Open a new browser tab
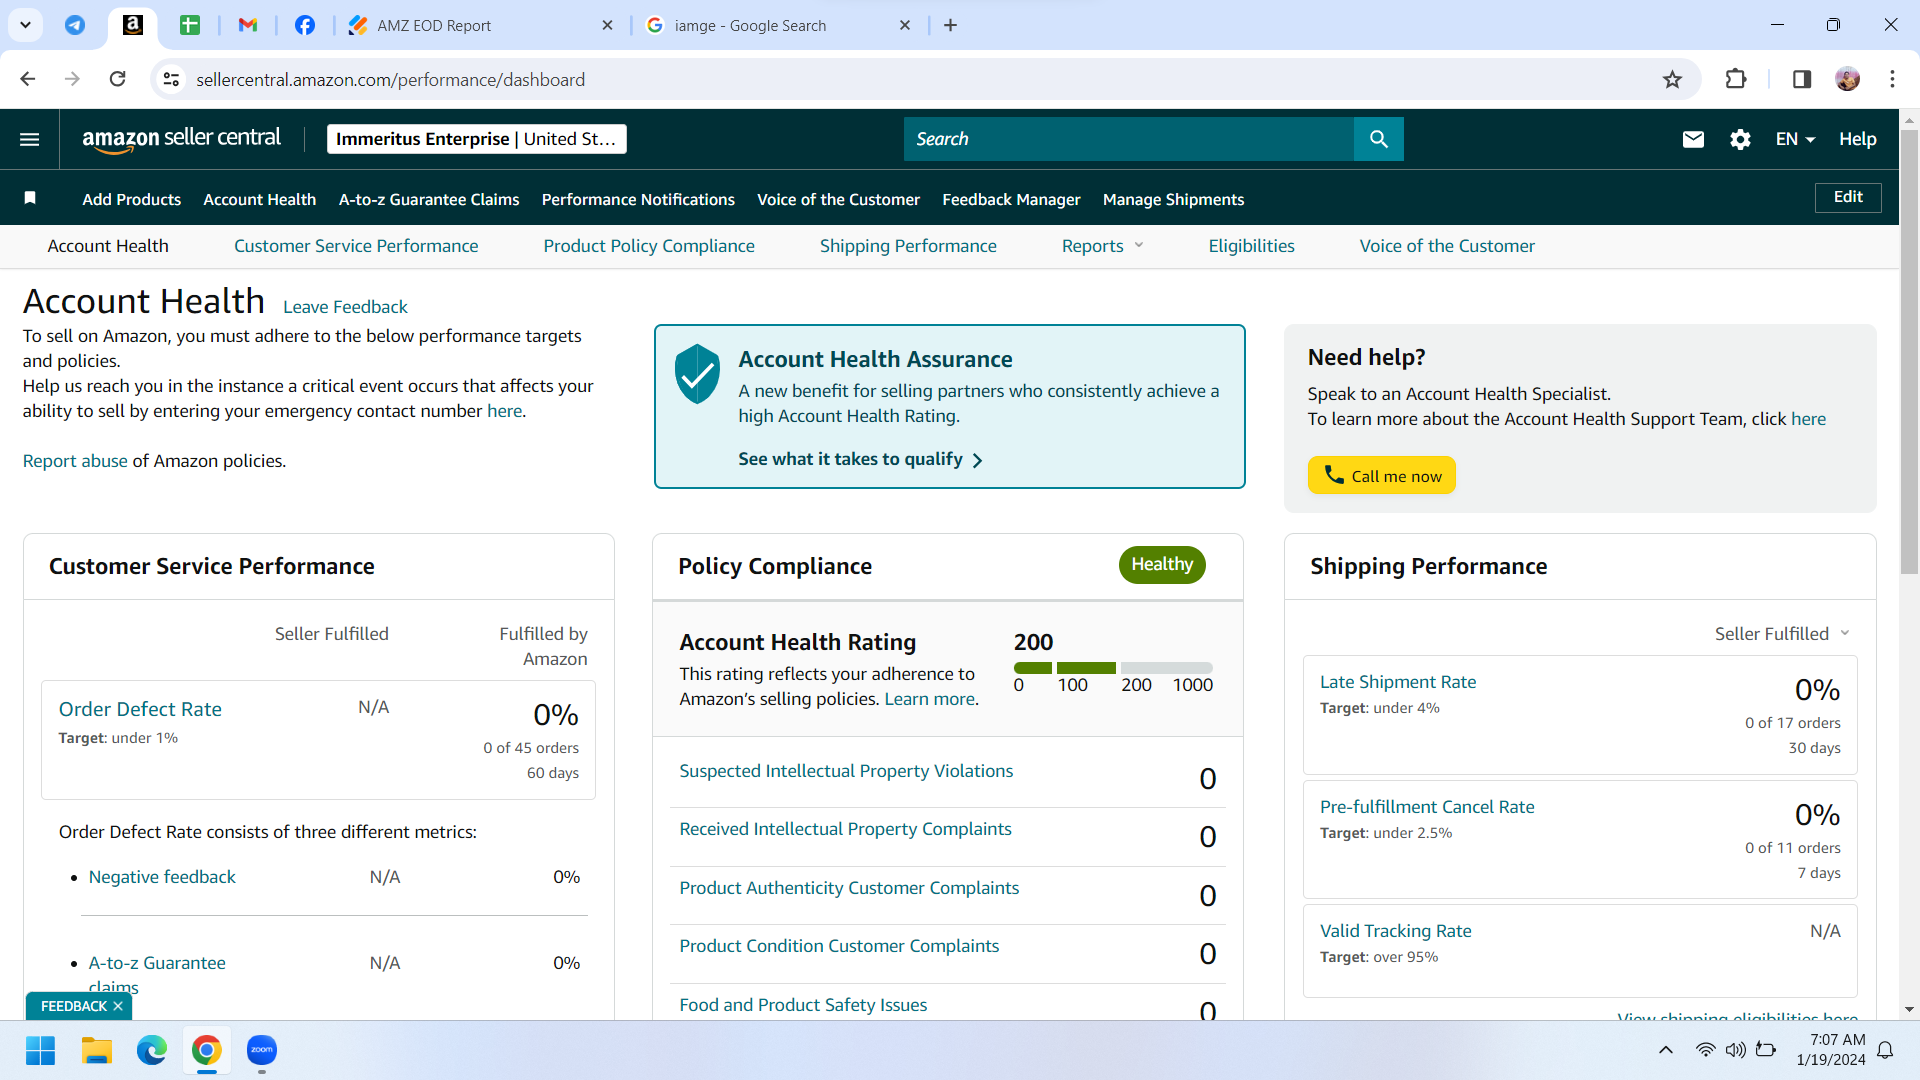1920x1080 pixels. pos(950,25)
